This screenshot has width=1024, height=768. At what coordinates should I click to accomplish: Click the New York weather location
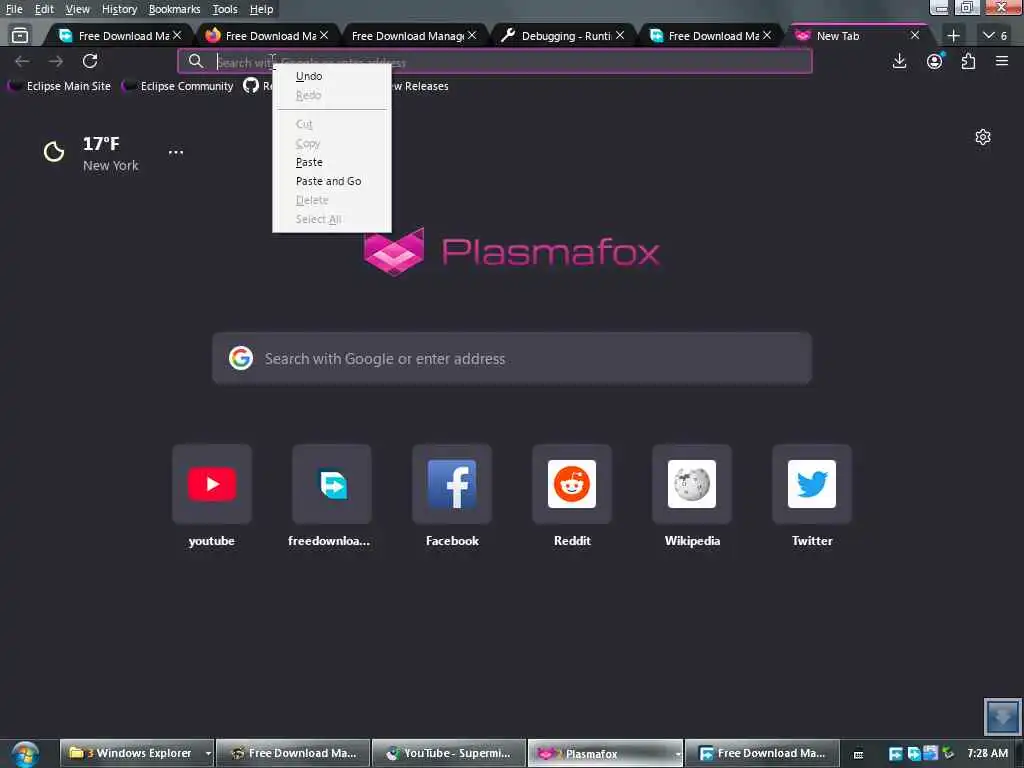(110, 166)
